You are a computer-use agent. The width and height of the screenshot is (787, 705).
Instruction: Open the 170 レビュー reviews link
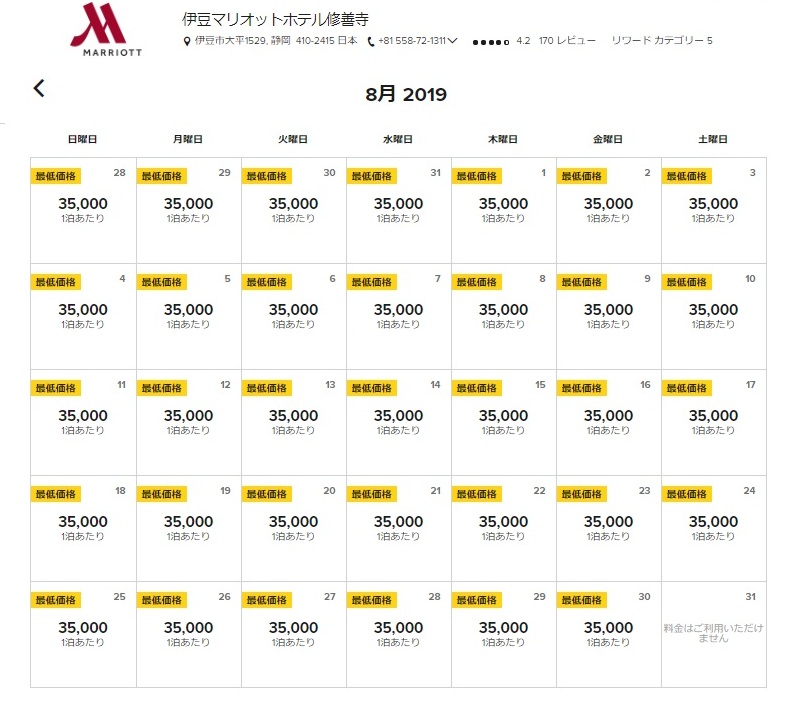[x=567, y=41]
